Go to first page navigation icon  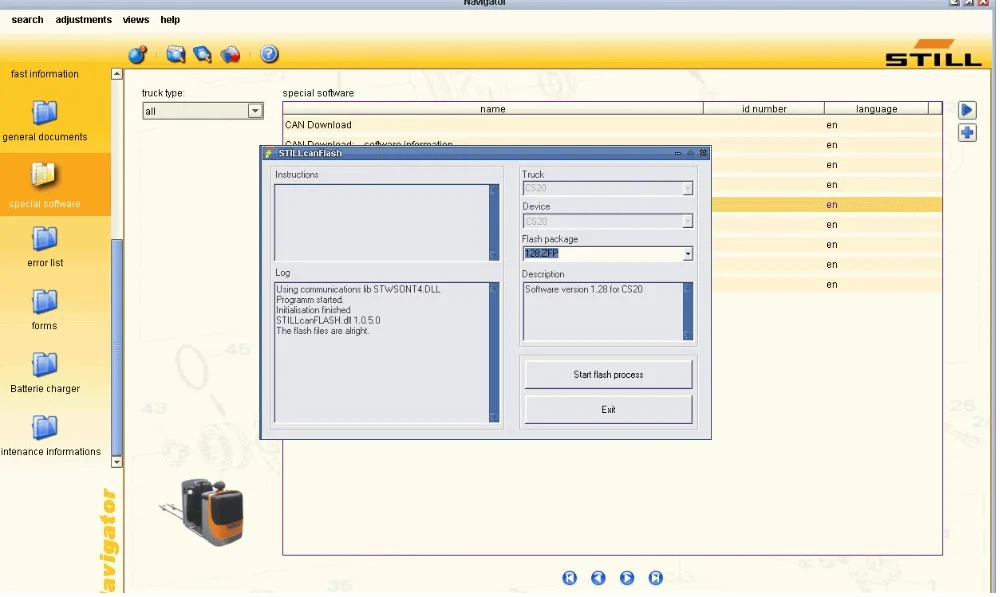coord(570,578)
